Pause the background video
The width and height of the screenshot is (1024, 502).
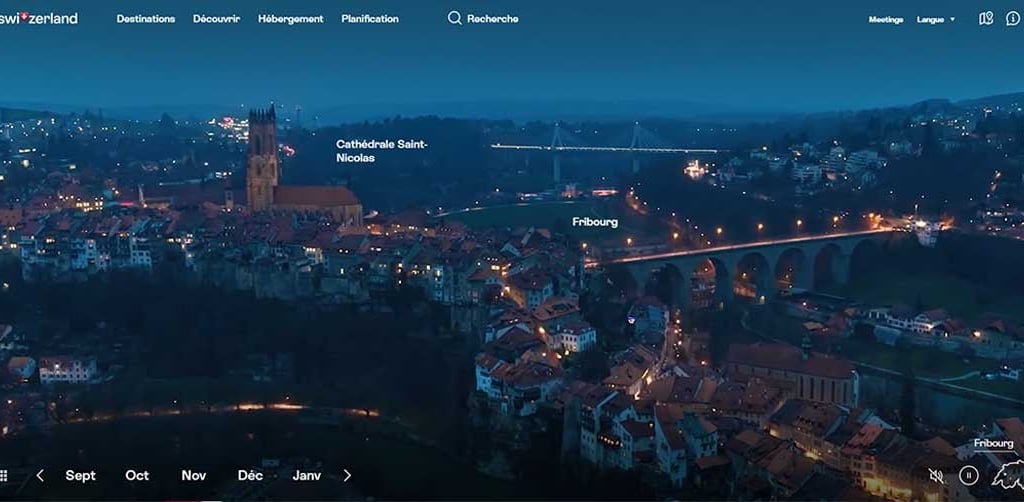pyautogui.click(x=968, y=475)
